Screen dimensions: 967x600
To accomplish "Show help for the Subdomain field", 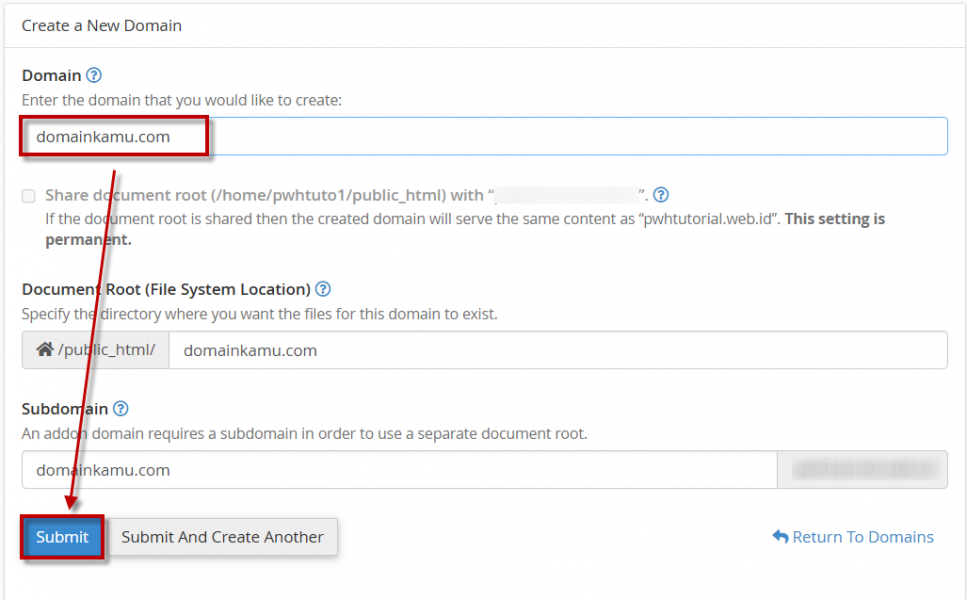I will click(x=121, y=408).
